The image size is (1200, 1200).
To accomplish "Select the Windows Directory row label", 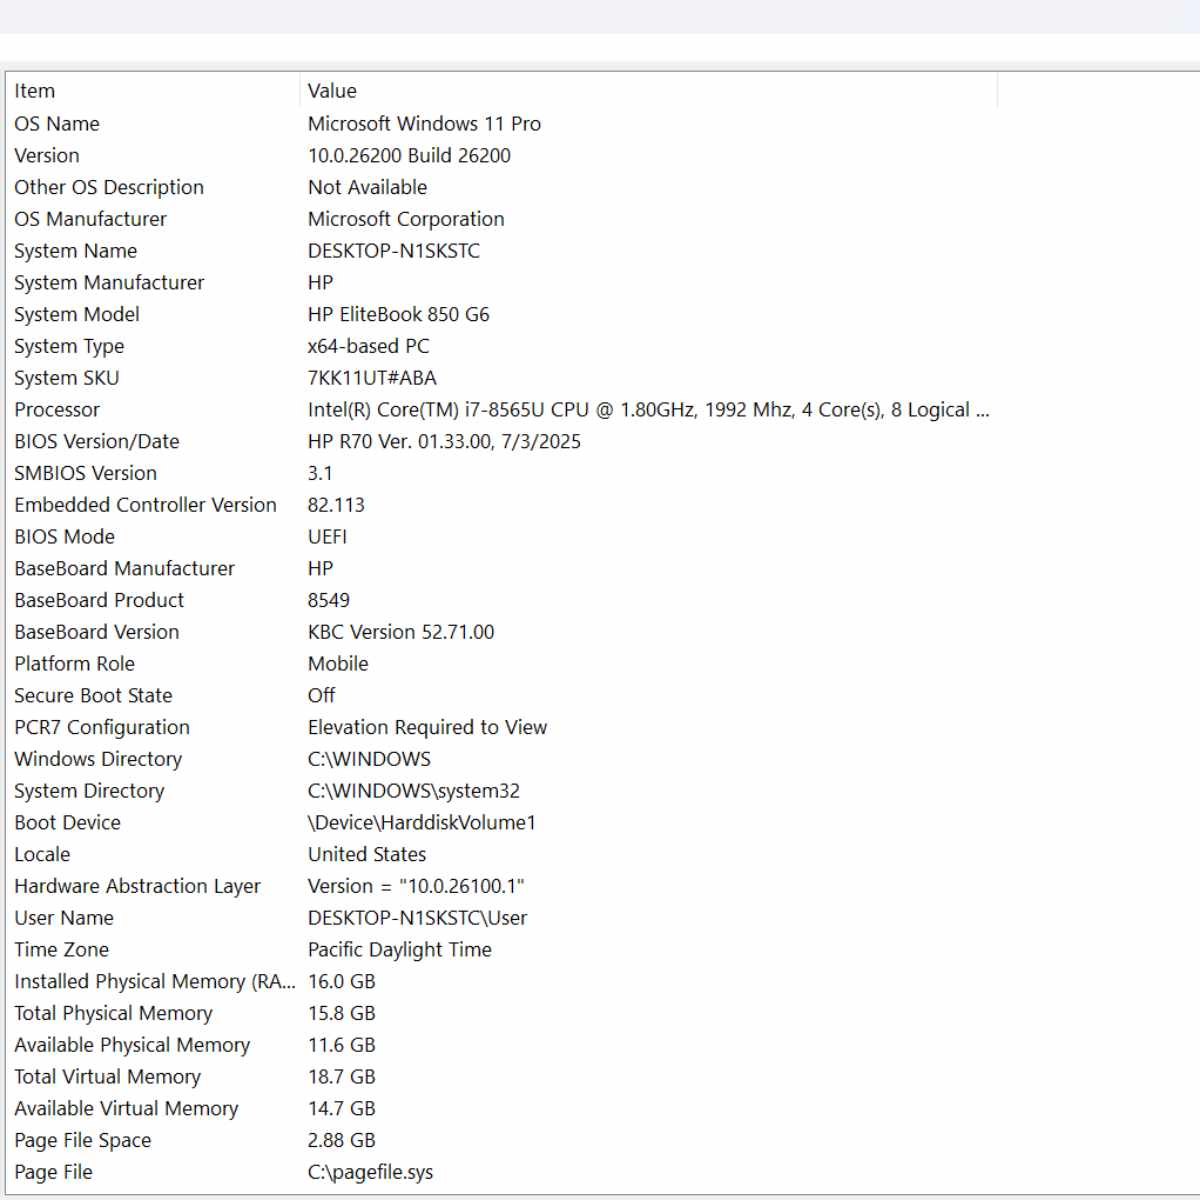I will tap(98, 760).
